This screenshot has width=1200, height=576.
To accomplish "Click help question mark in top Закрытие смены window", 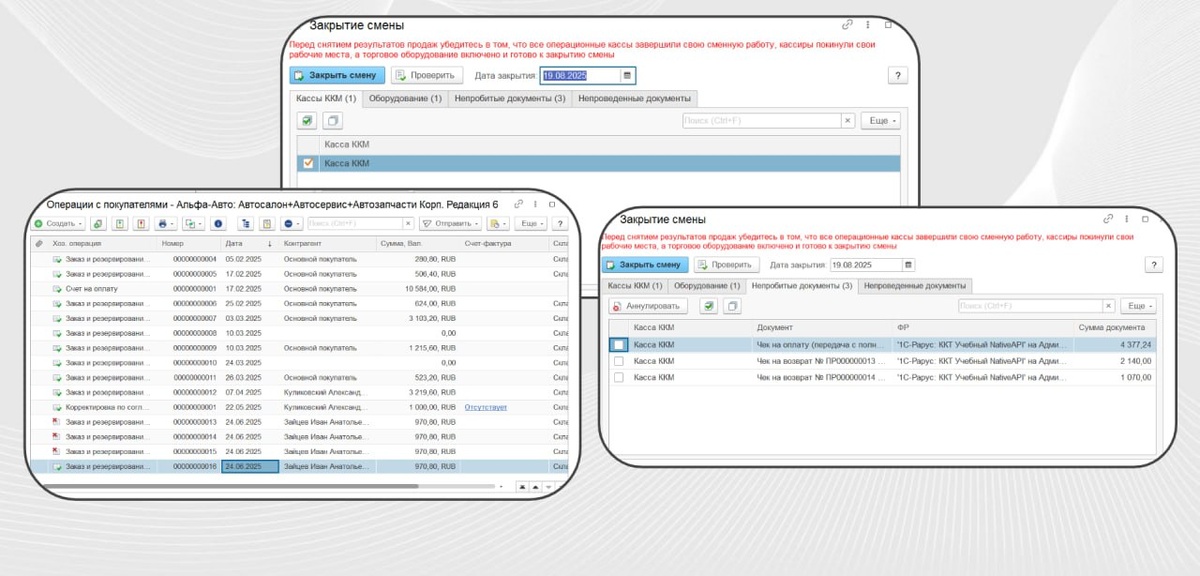I will pyautogui.click(x=897, y=75).
